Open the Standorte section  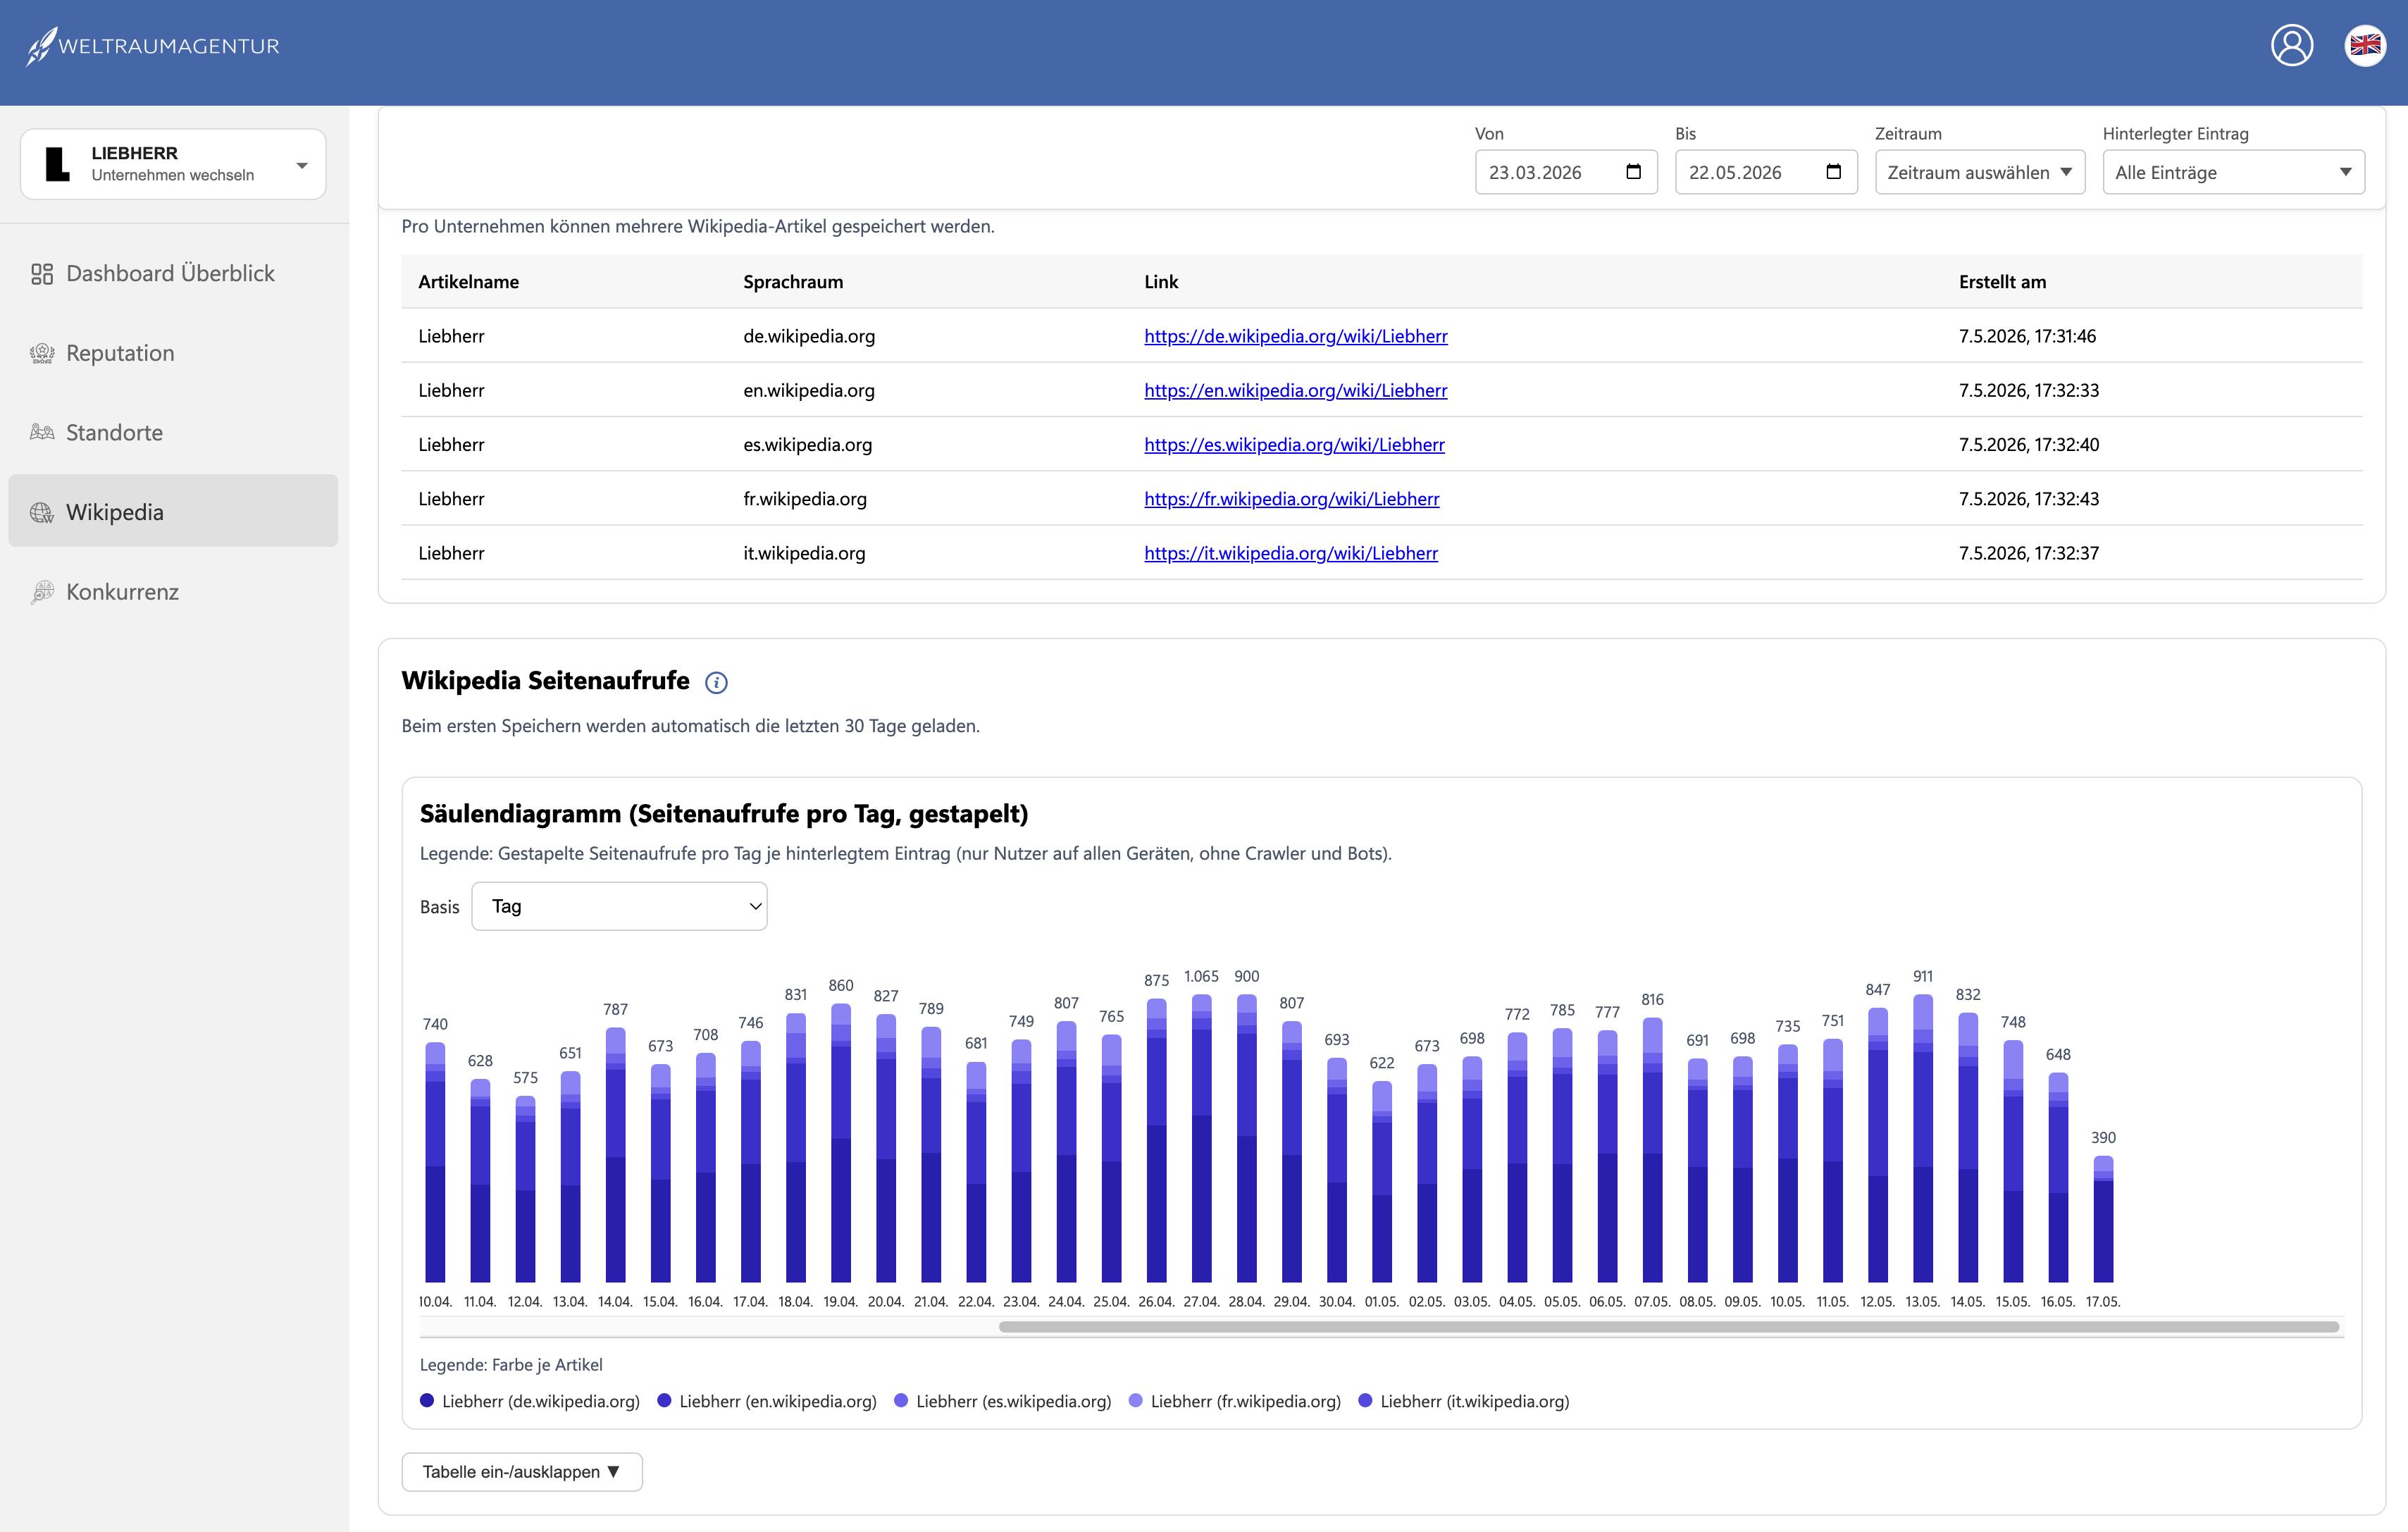[x=173, y=433]
